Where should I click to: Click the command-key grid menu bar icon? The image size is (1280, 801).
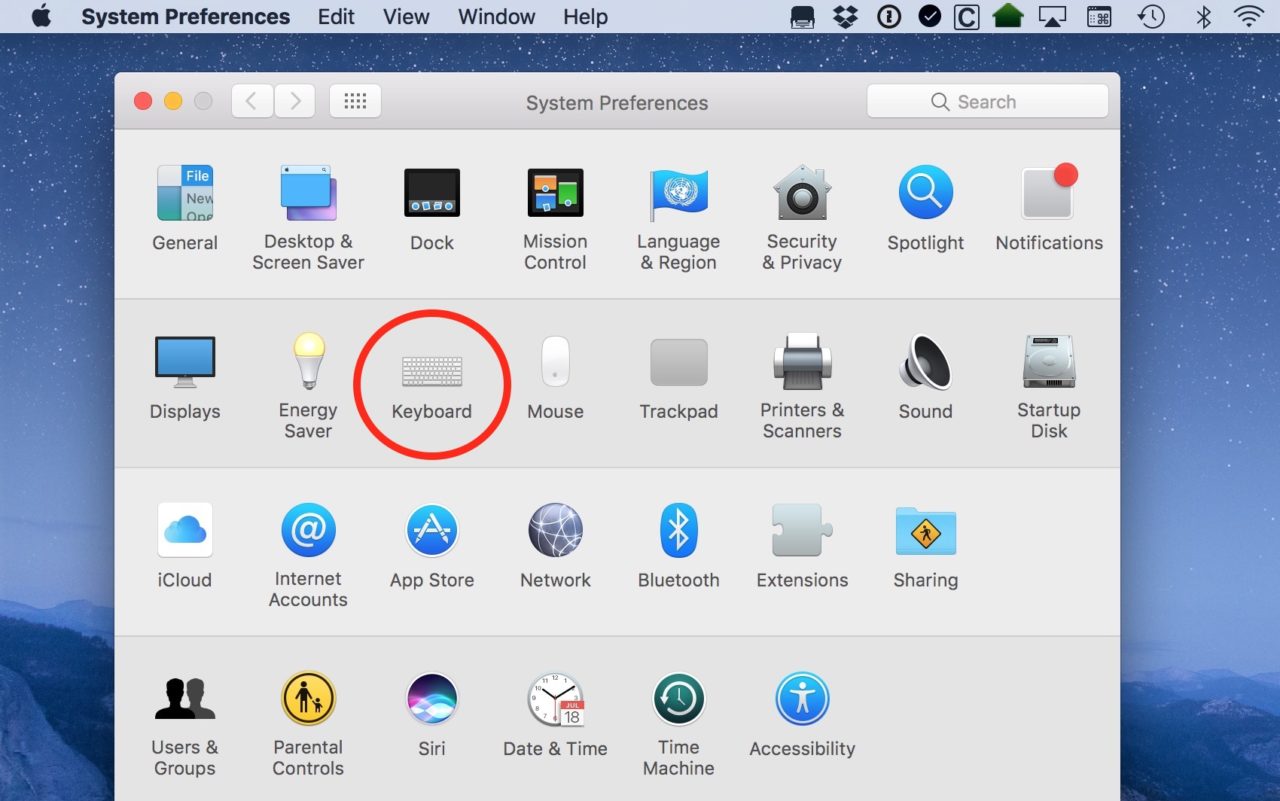click(1099, 16)
